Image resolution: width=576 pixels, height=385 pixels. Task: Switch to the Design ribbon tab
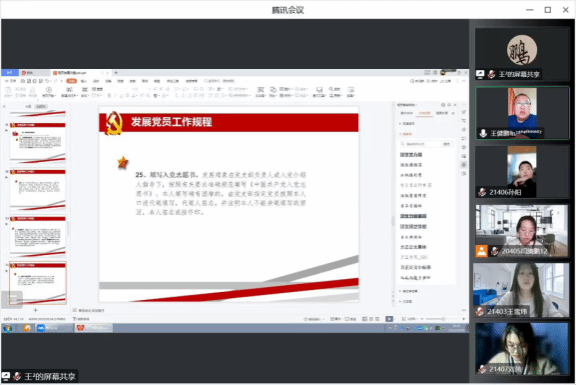(x=96, y=81)
